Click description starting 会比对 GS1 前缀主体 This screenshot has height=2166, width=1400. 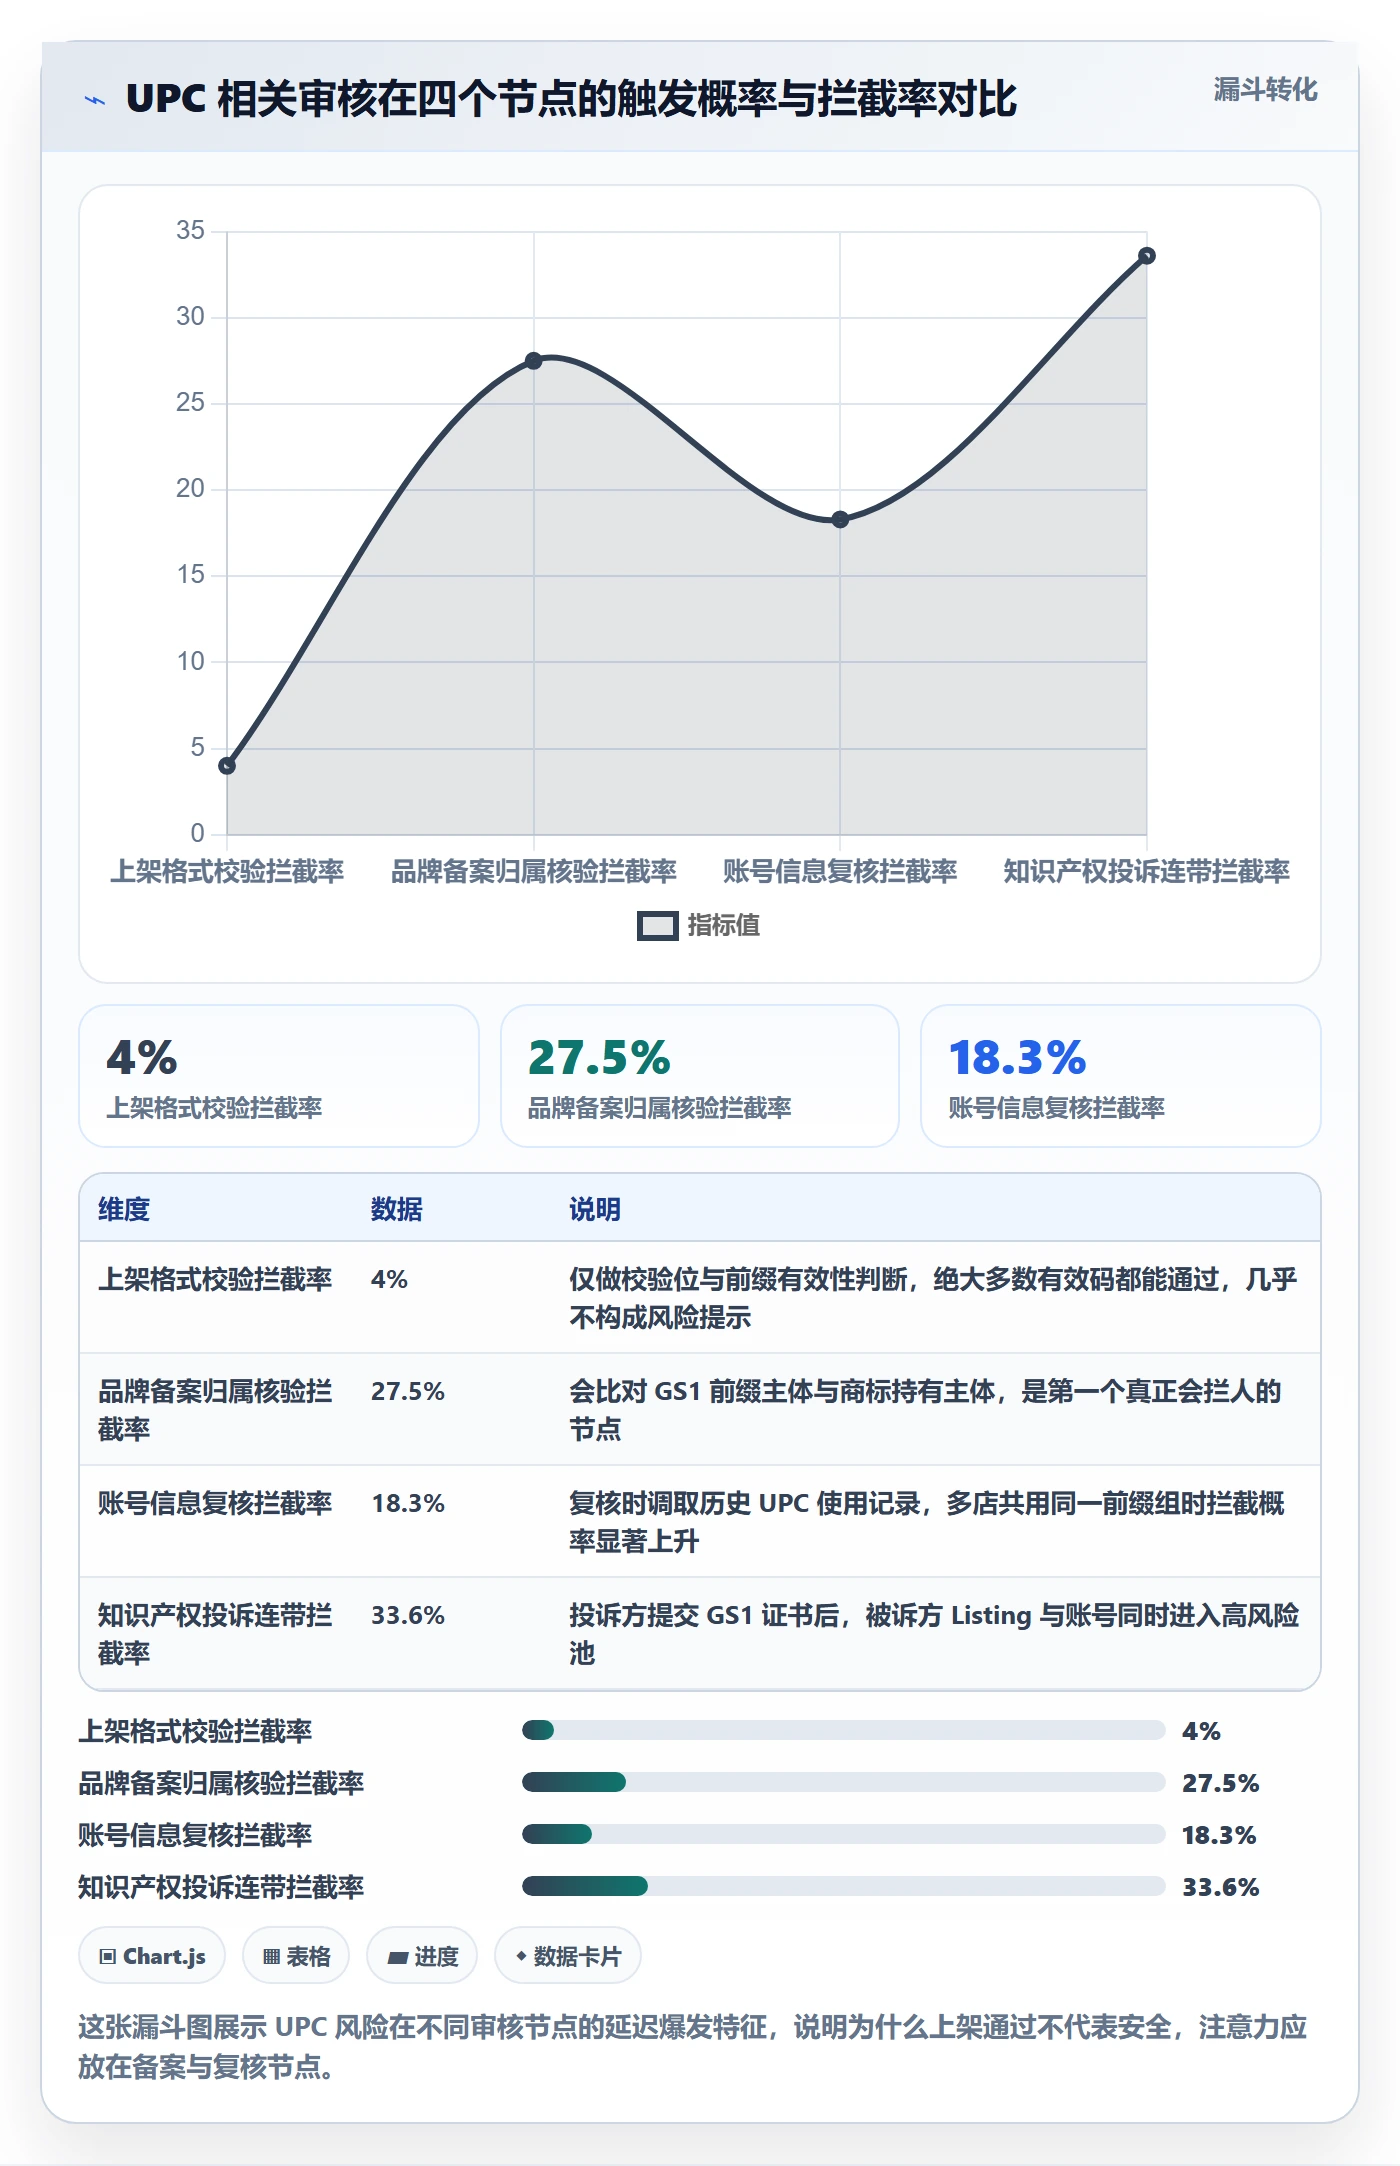(926, 1410)
